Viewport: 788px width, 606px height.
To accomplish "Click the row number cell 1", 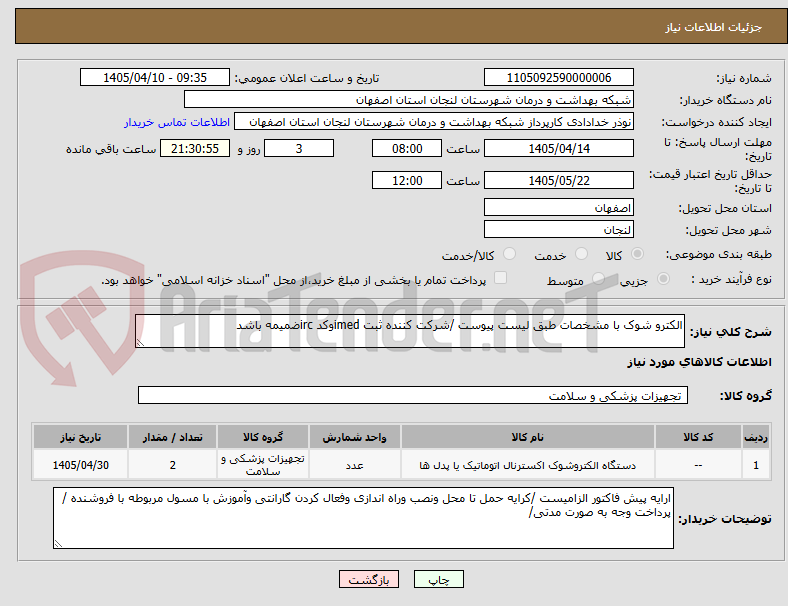I will pyautogui.click(x=755, y=465).
